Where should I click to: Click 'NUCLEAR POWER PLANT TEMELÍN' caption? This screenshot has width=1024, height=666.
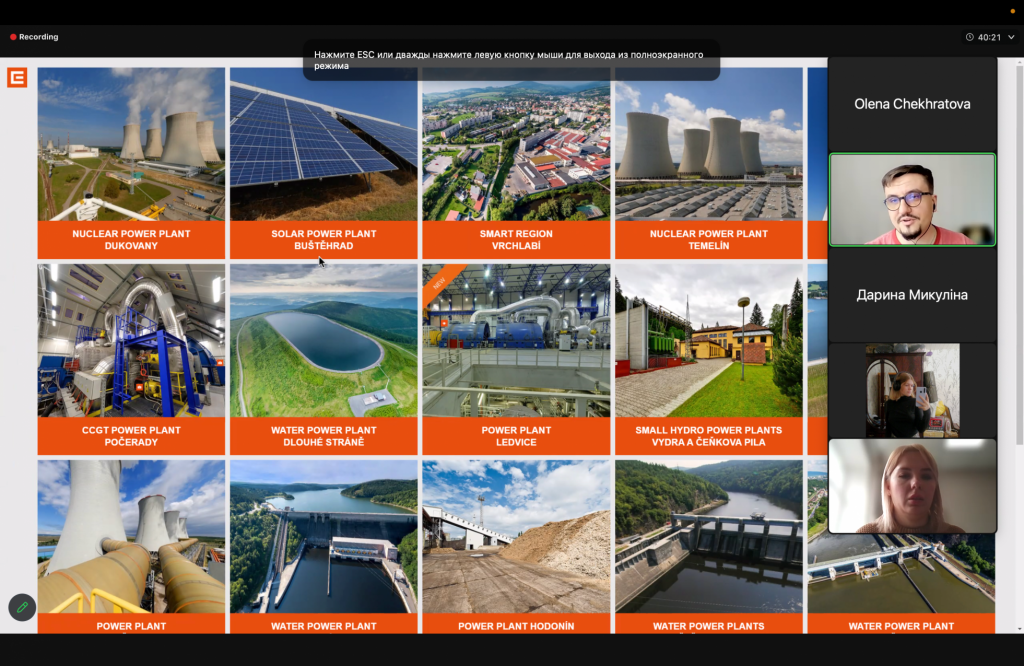click(709, 240)
